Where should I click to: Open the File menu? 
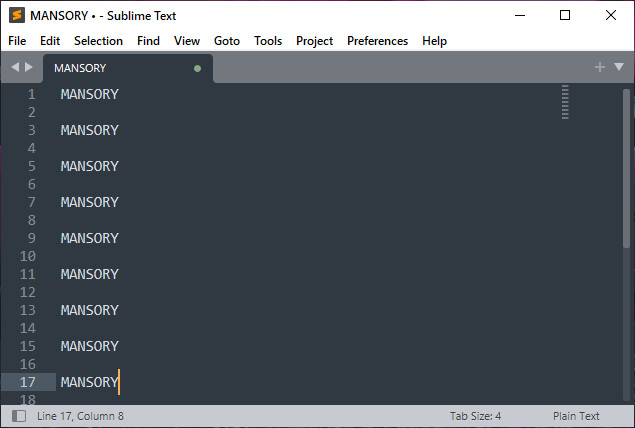17,41
